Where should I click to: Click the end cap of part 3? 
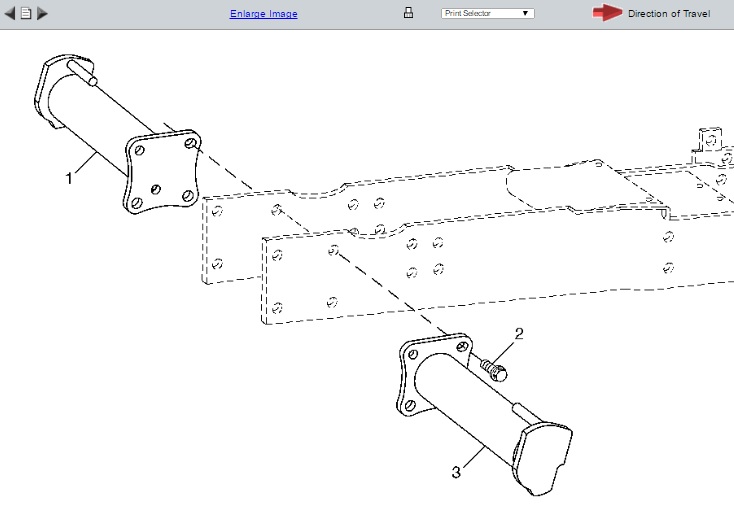point(544,455)
